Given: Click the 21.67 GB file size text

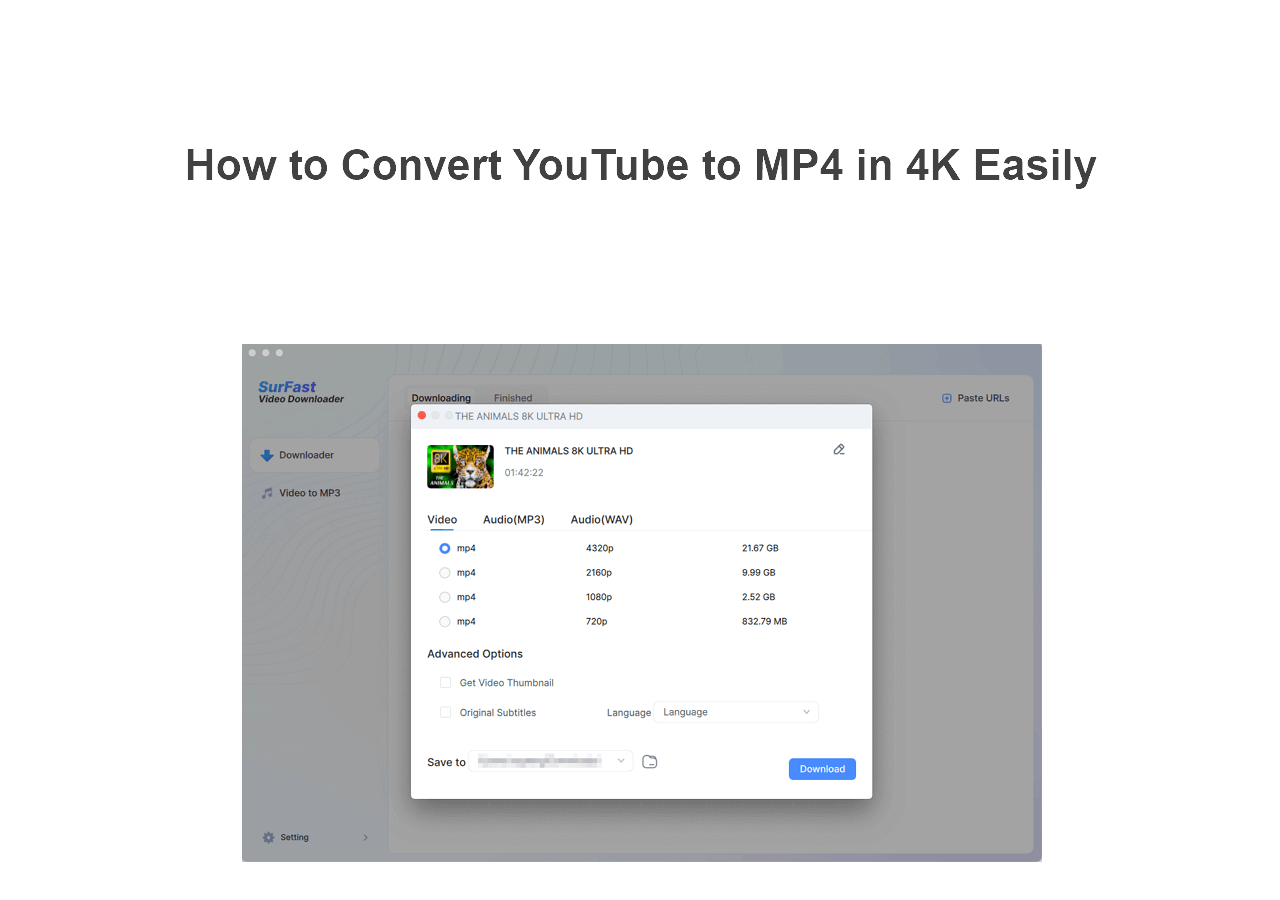Looking at the screenshot, I should click(760, 549).
